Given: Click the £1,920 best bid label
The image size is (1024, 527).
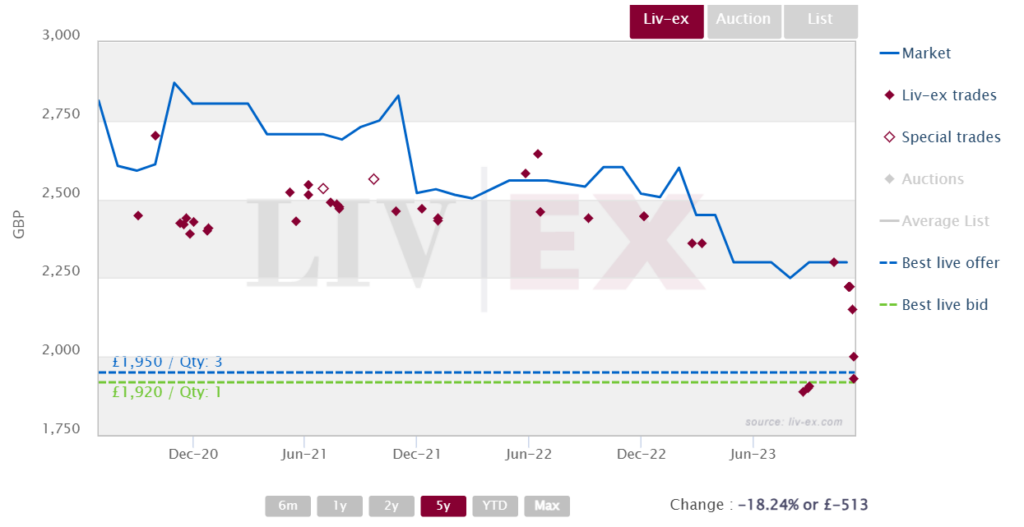Looking at the screenshot, I should [167, 392].
